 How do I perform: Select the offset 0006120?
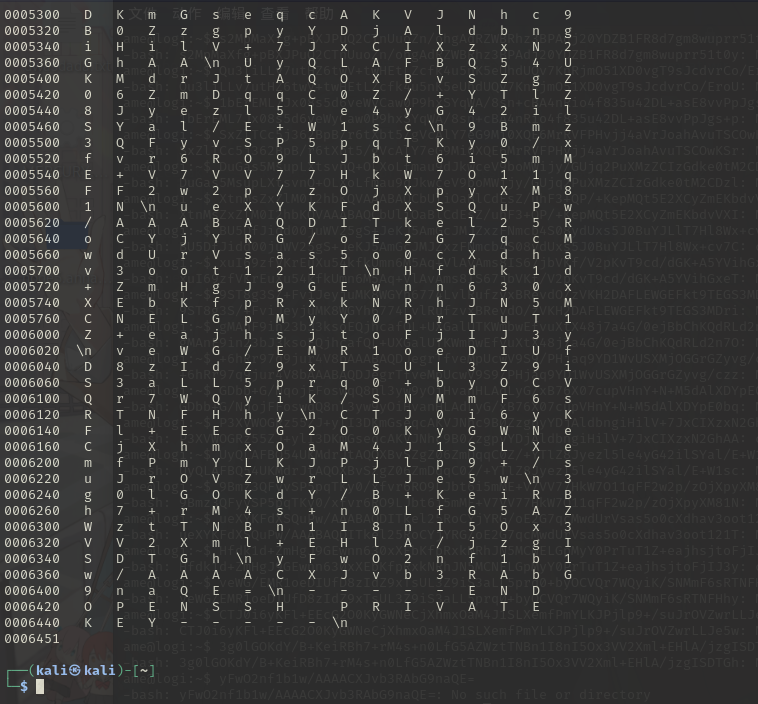(32, 414)
